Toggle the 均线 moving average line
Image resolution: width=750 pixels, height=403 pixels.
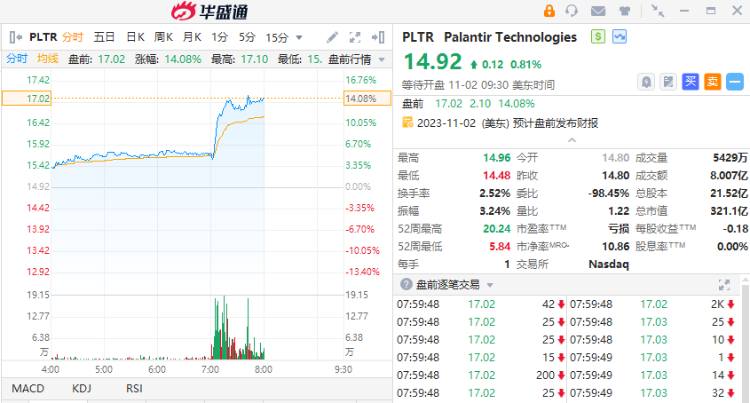coord(48,59)
